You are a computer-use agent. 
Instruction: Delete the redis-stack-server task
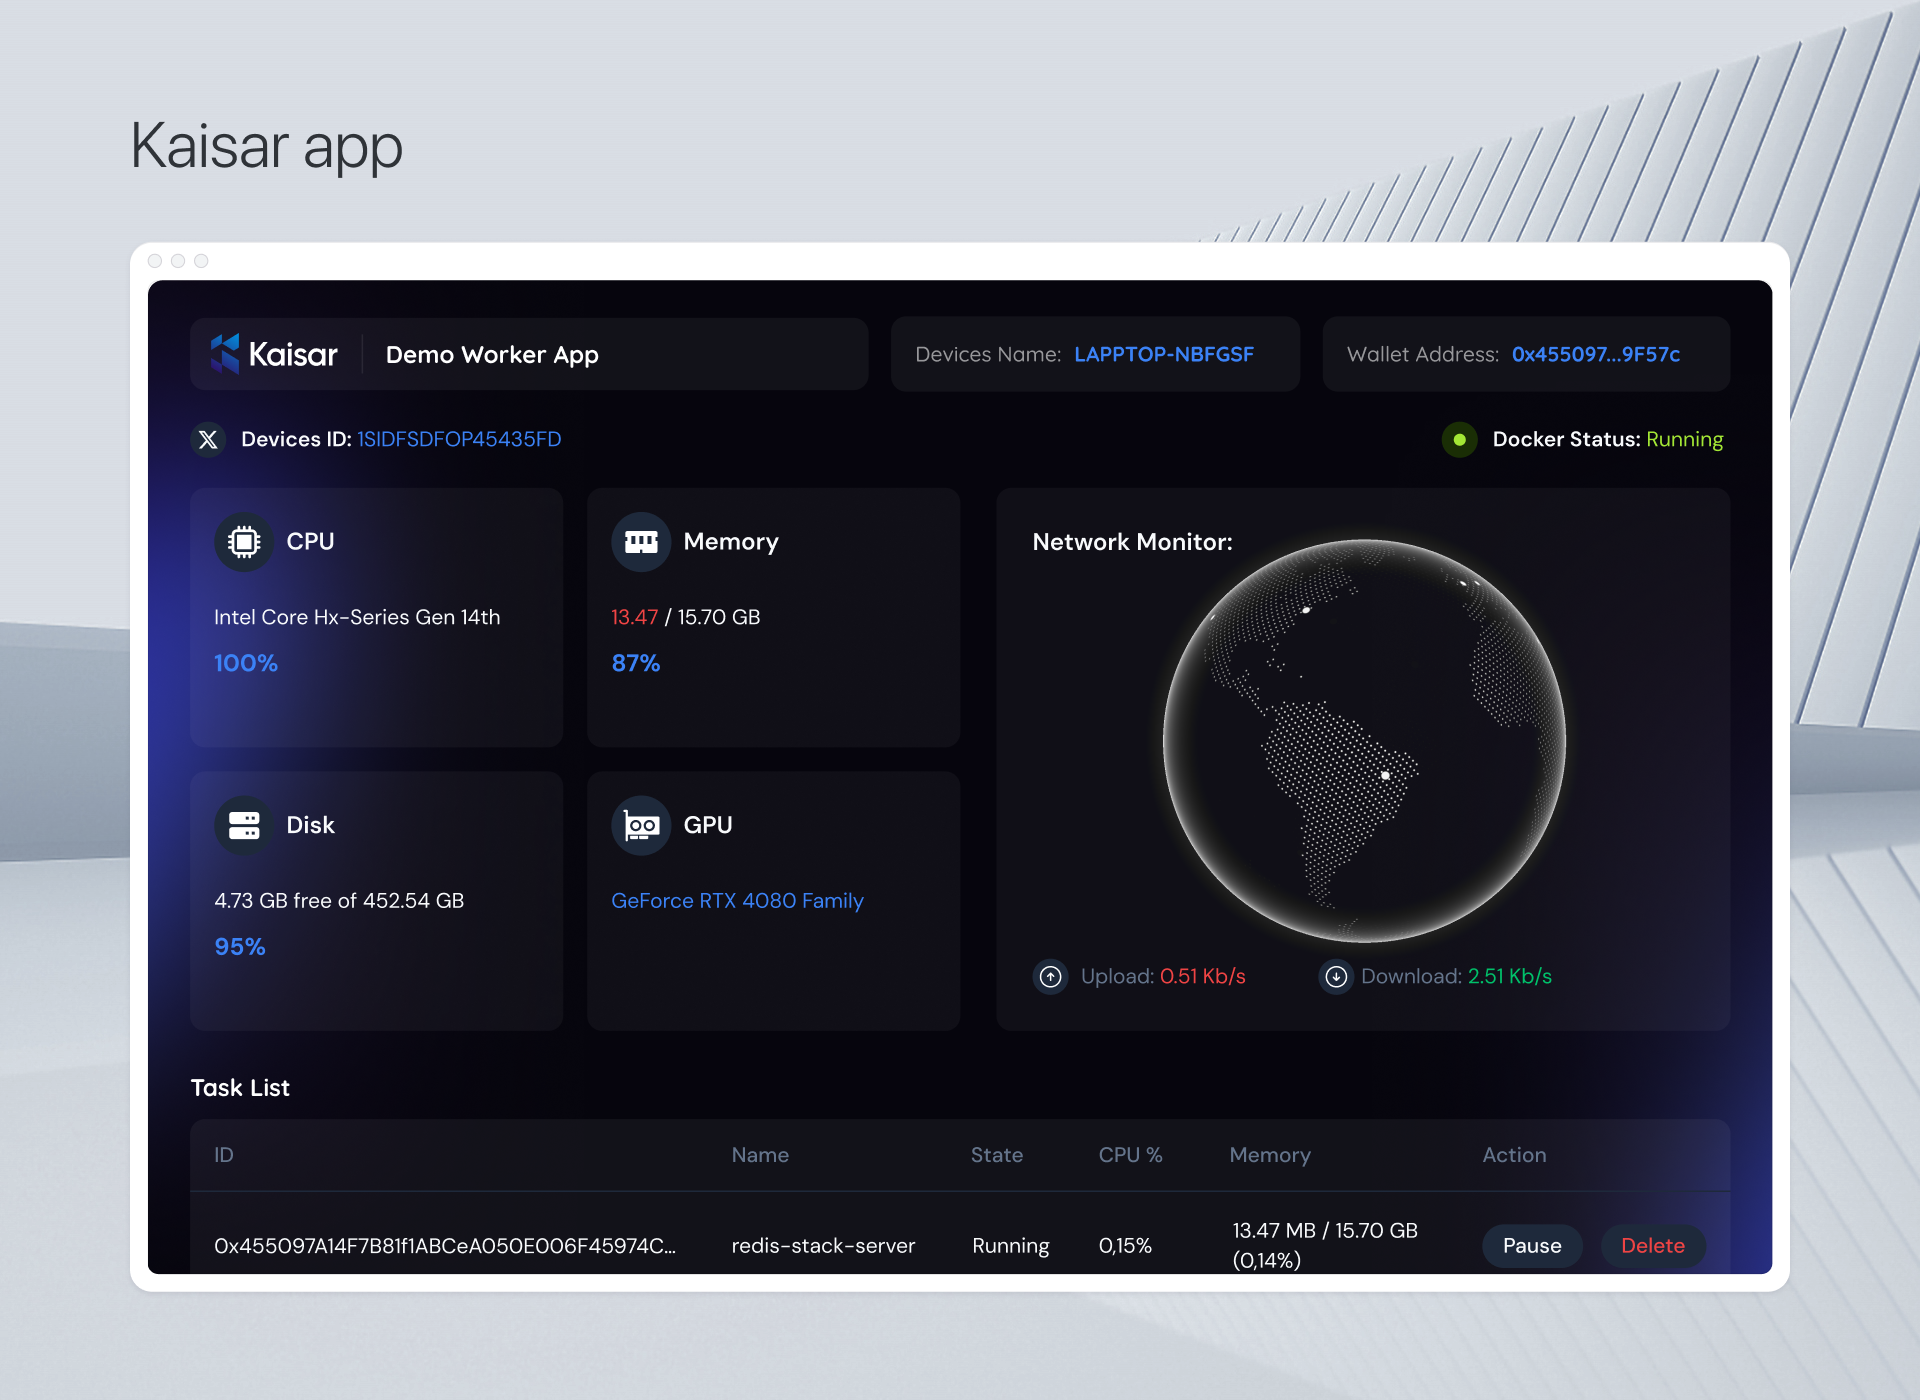[x=1653, y=1246]
